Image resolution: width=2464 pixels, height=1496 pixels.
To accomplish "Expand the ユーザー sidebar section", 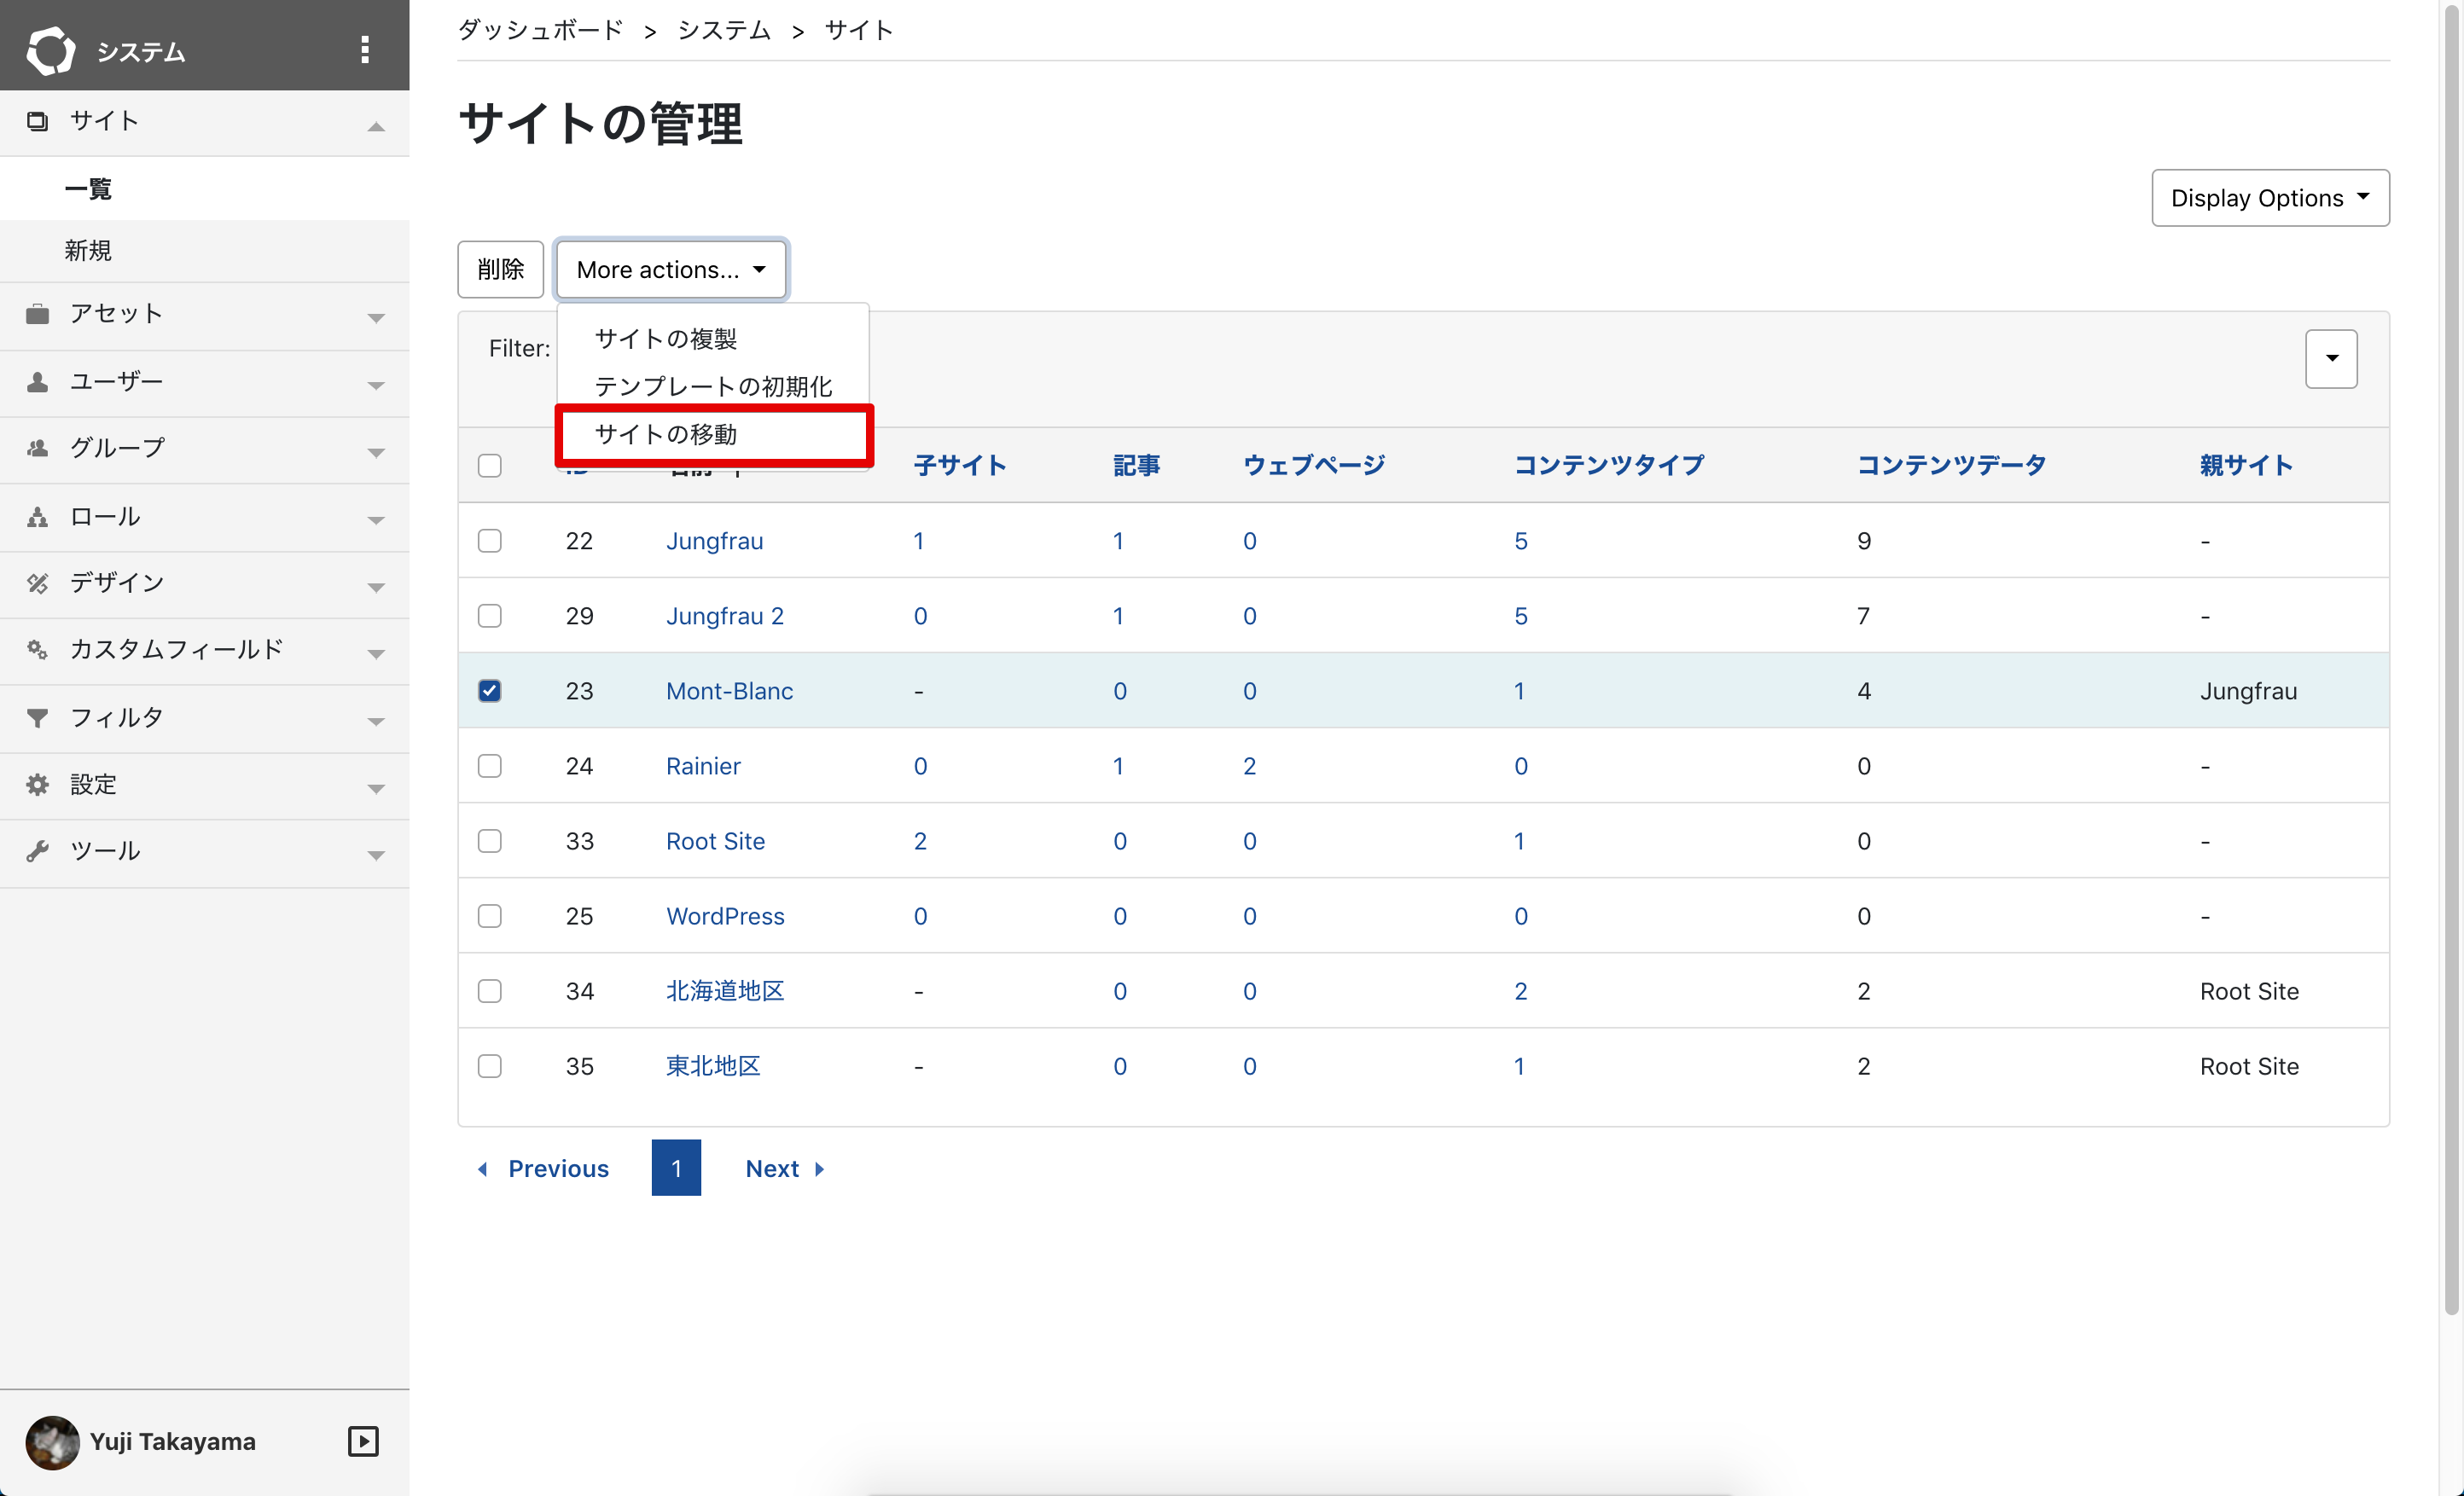I will click(376, 385).
